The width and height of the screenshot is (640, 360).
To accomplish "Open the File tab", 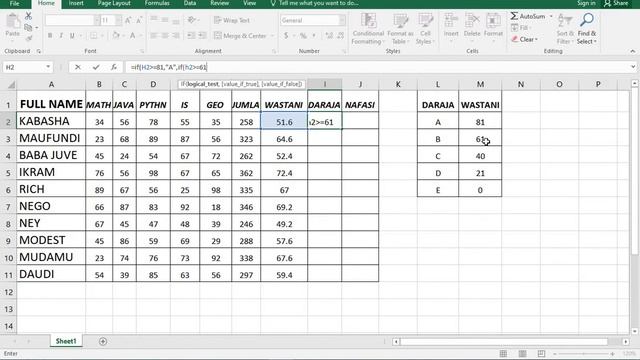I will [14, 3].
